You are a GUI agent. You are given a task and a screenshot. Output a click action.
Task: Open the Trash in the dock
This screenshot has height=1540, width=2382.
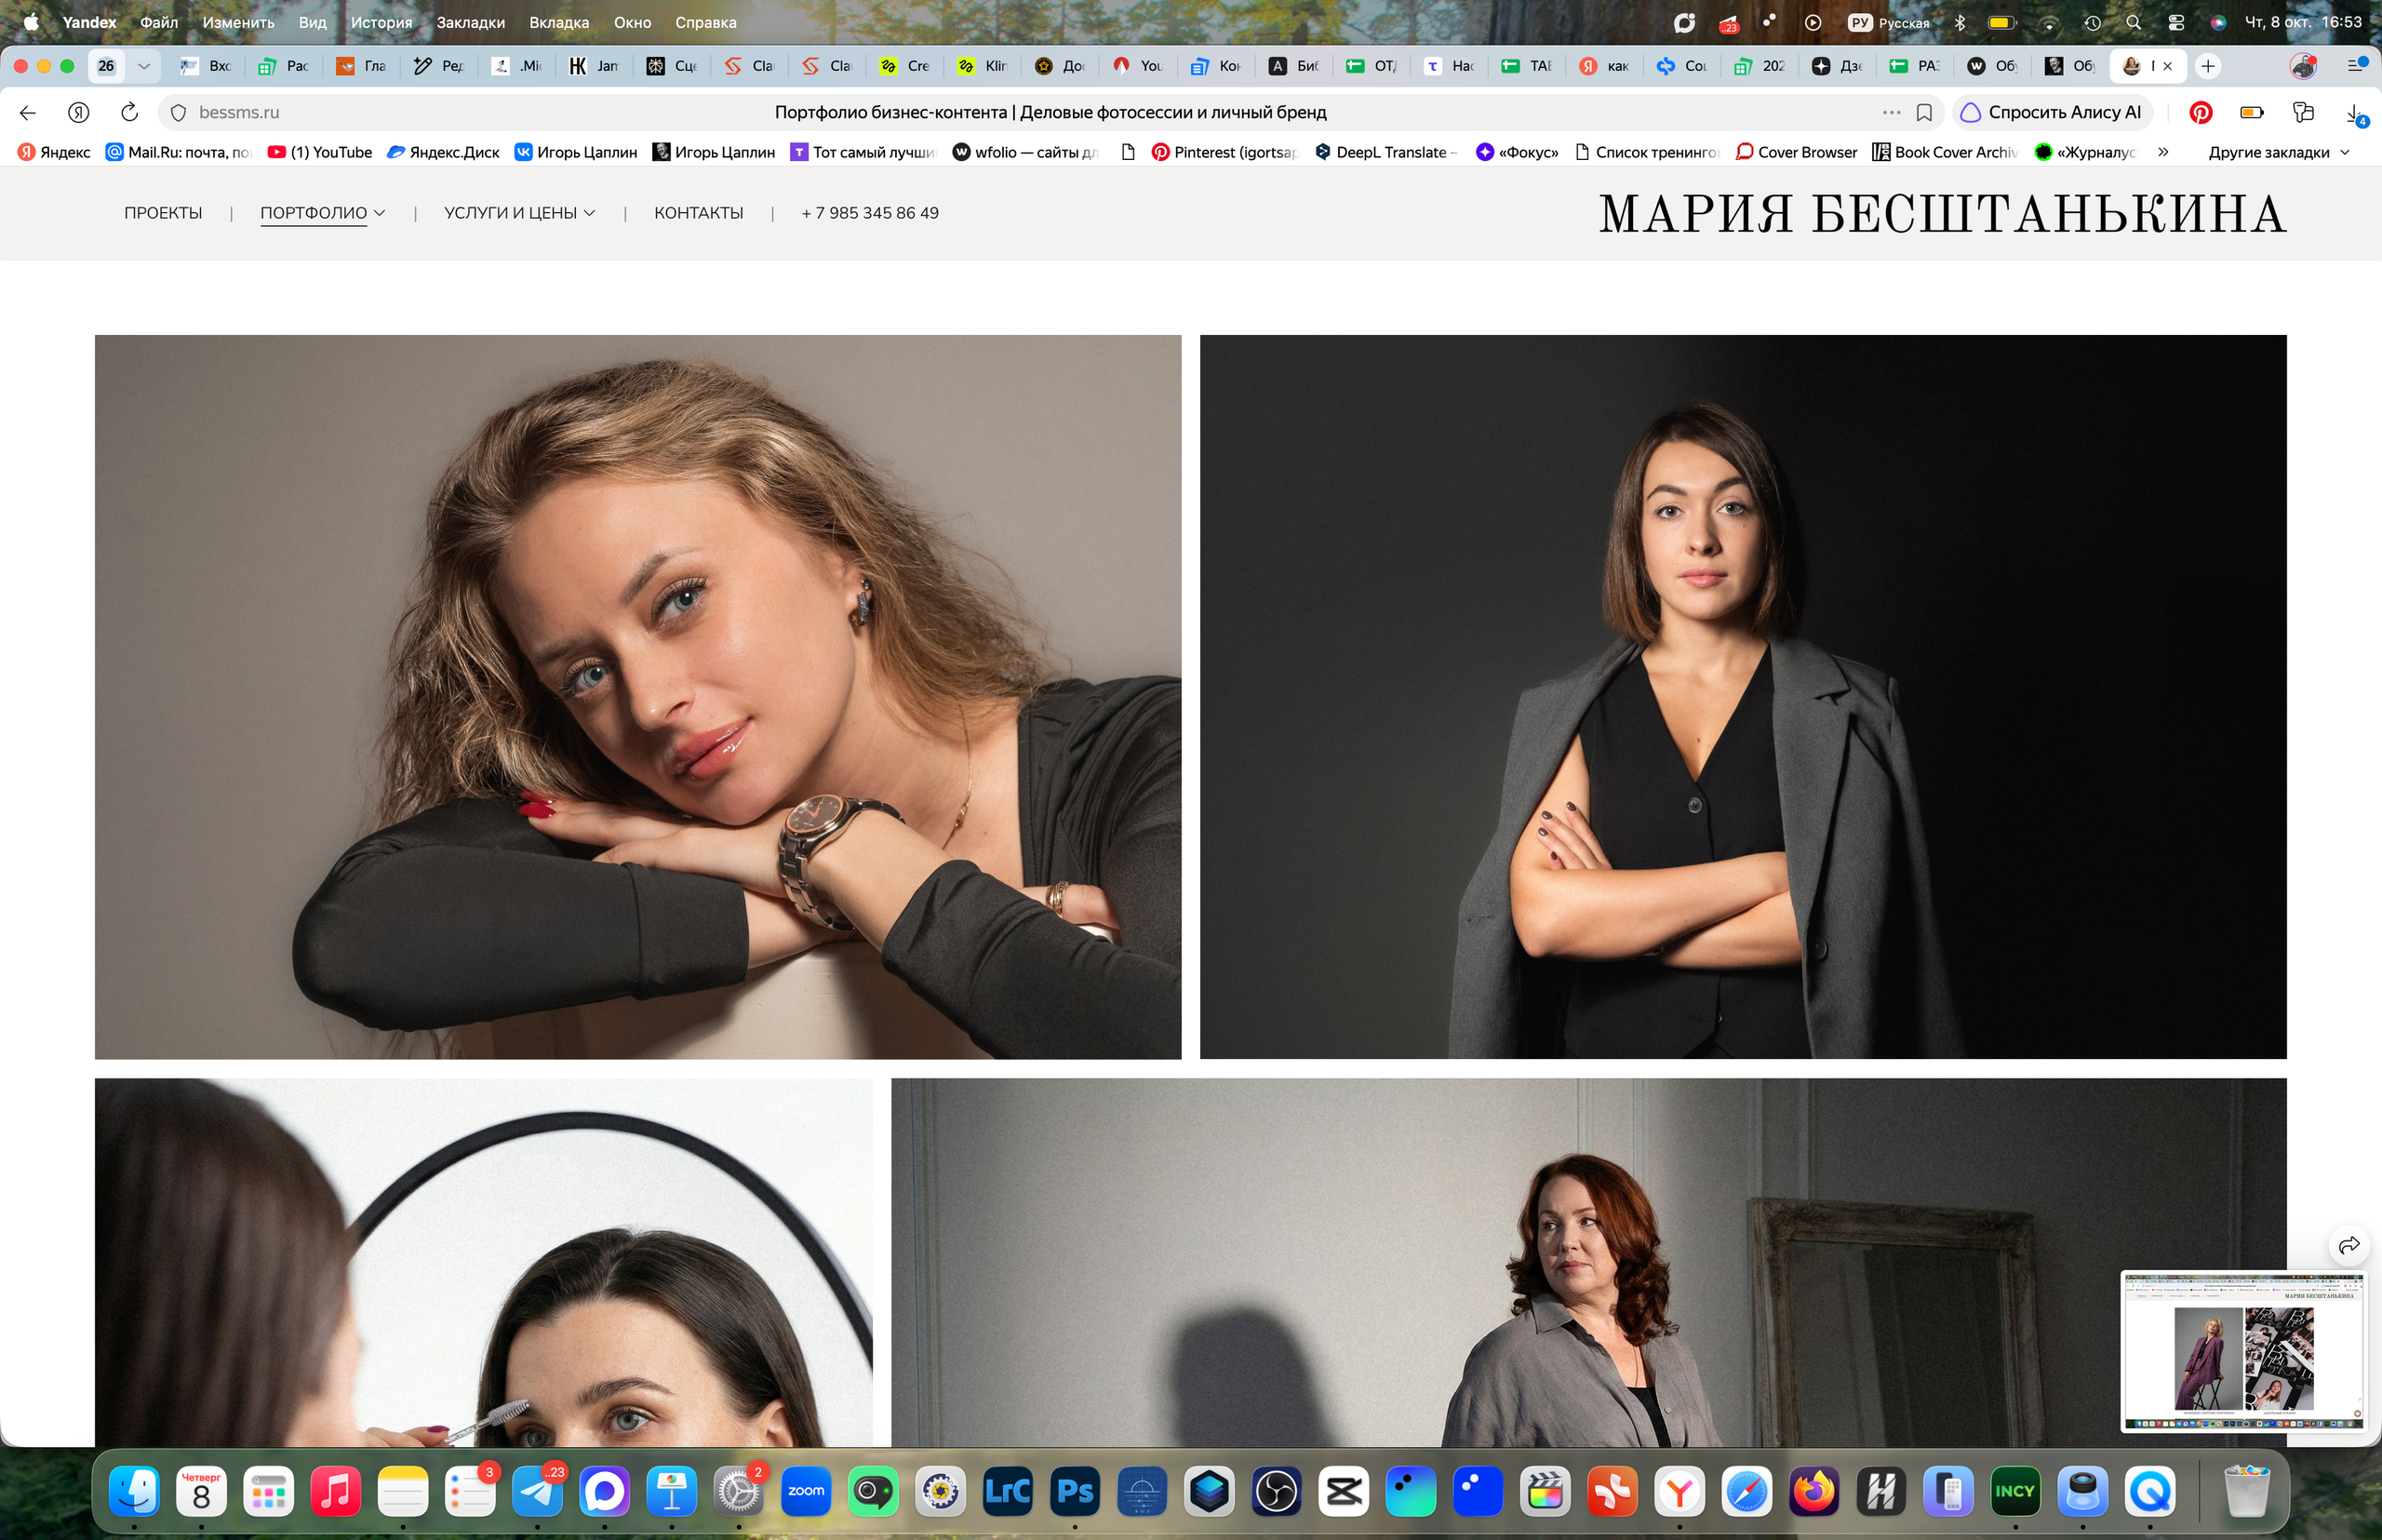point(2246,1492)
